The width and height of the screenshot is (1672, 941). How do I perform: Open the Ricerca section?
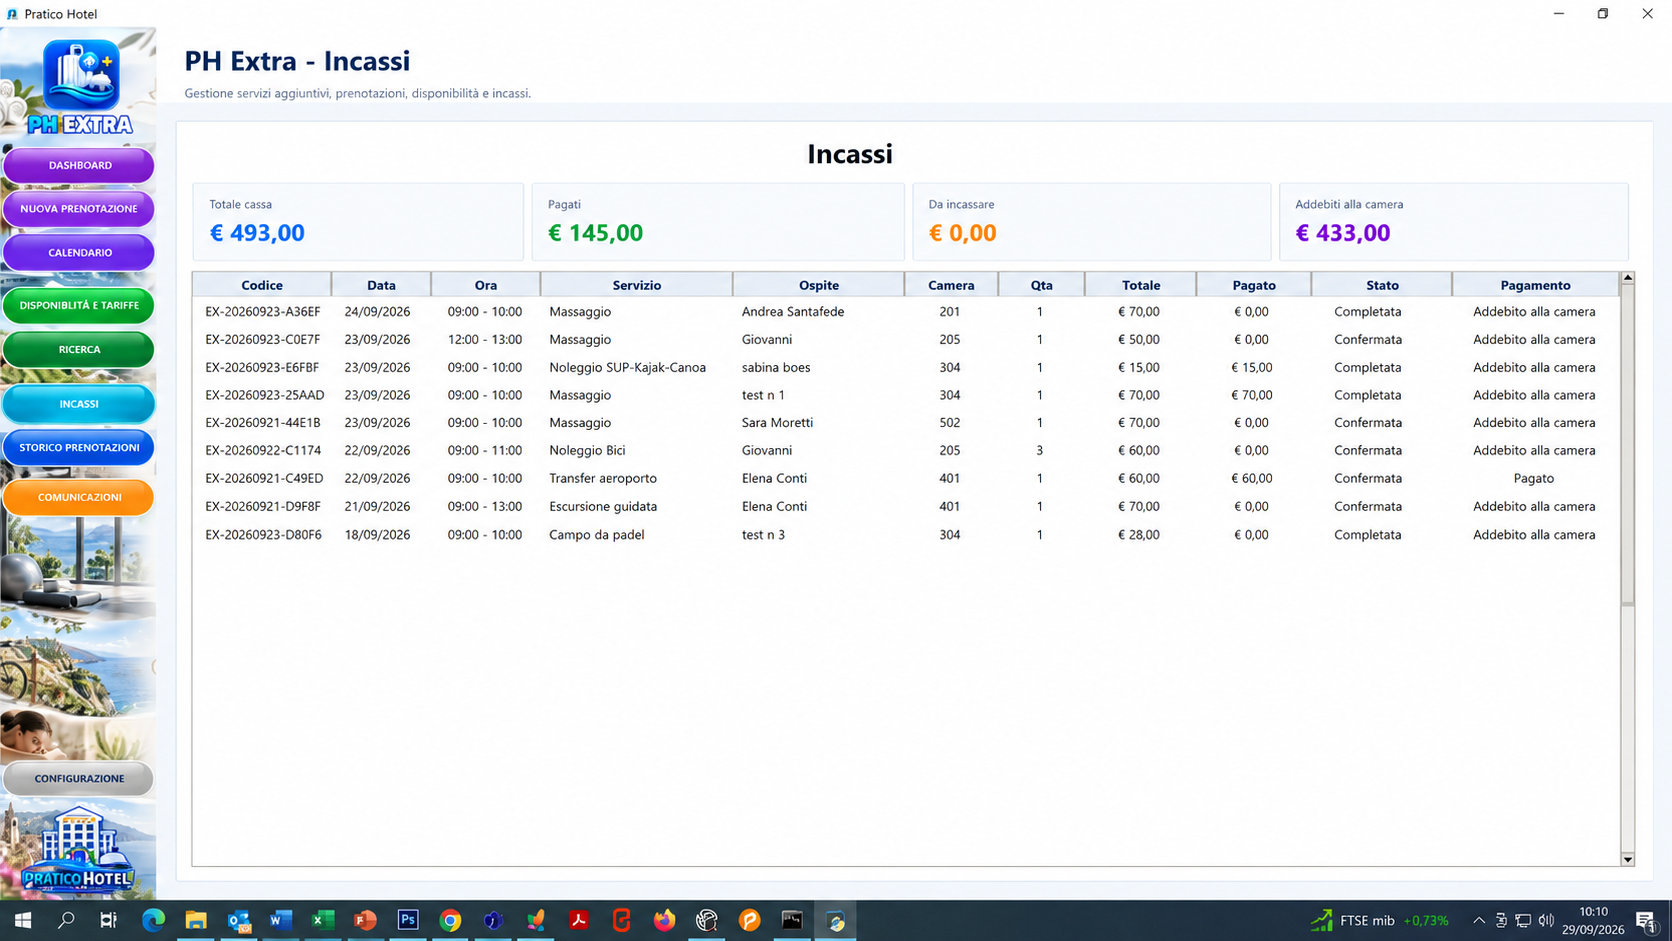click(x=79, y=349)
